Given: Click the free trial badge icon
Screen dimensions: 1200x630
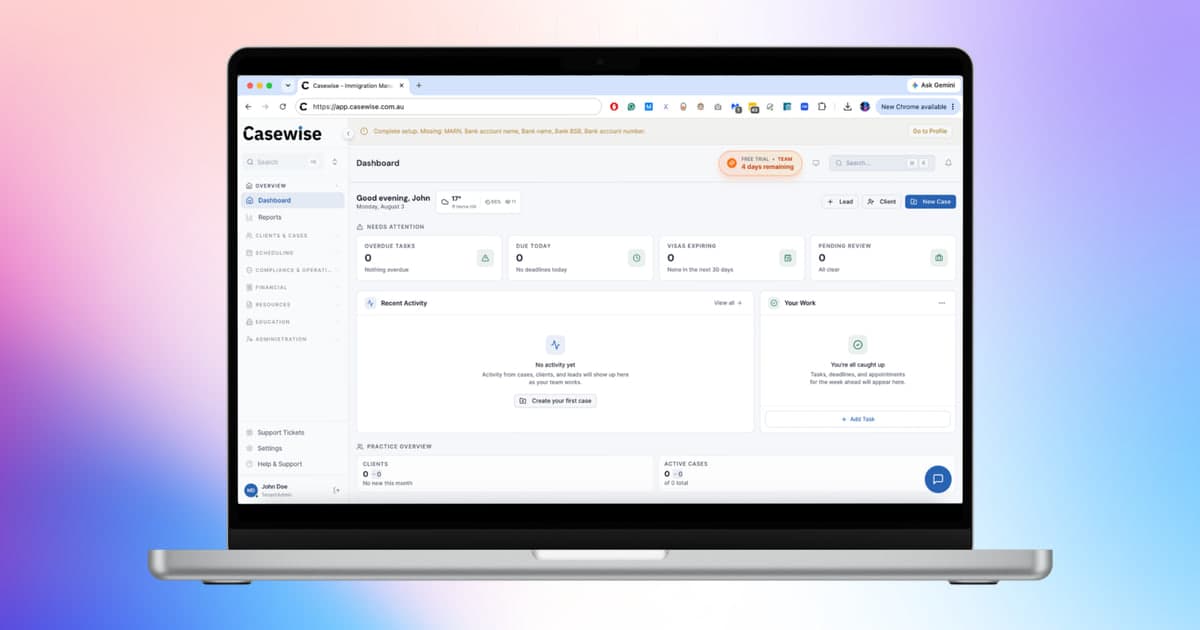Looking at the screenshot, I should coord(731,163).
